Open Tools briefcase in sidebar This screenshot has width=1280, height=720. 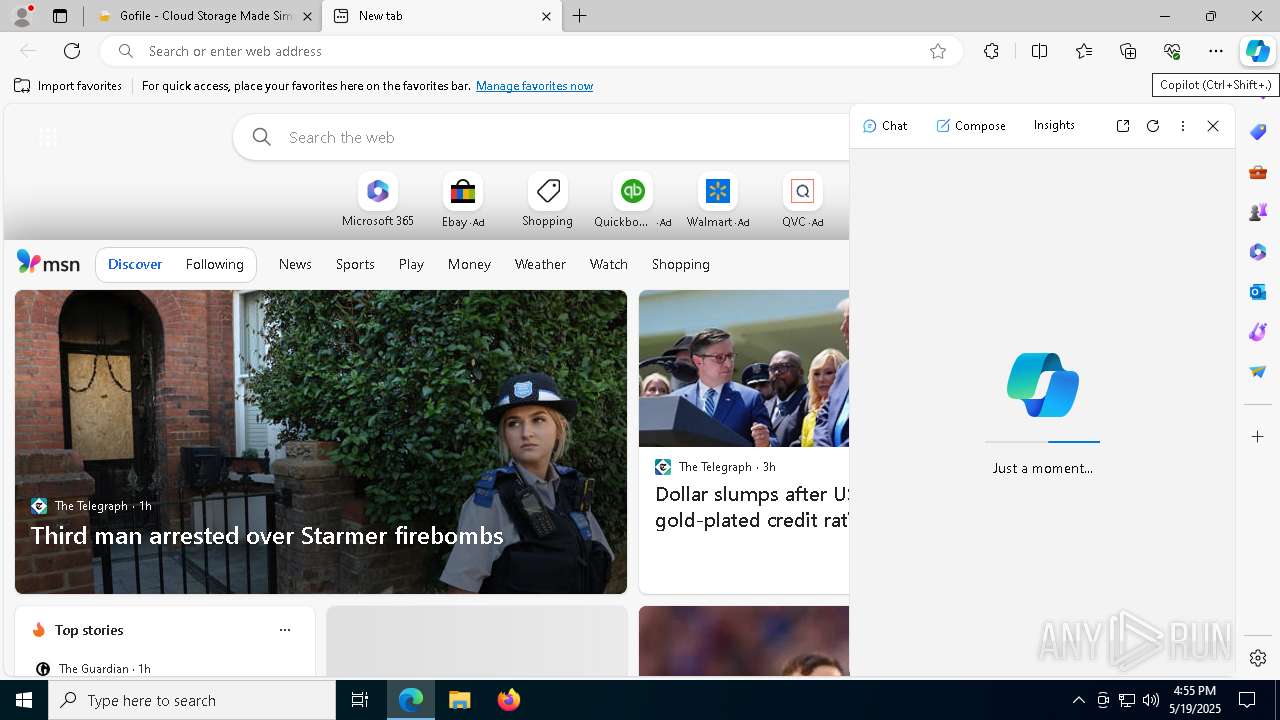[x=1258, y=172]
